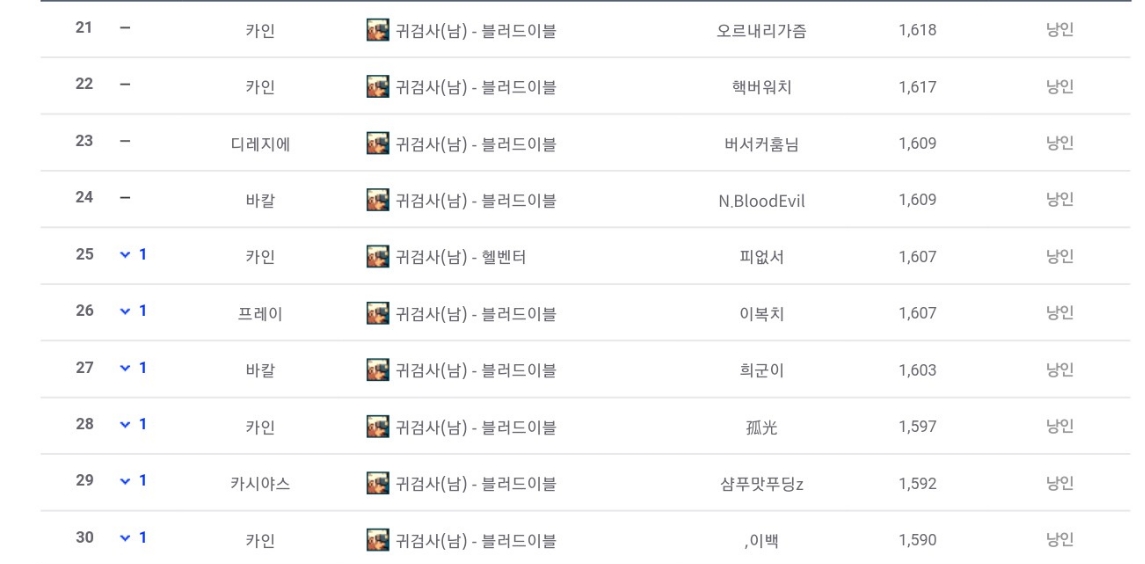Click the character icon beside 핵버워치's class
Image resolution: width=1145 pixels, height=564 pixels.
click(378, 86)
